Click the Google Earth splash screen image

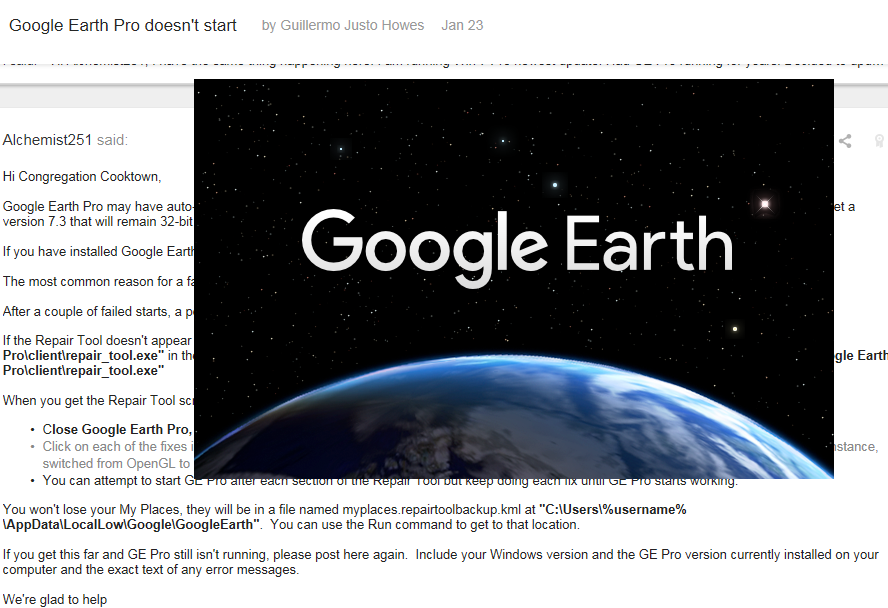[x=514, y=279]
